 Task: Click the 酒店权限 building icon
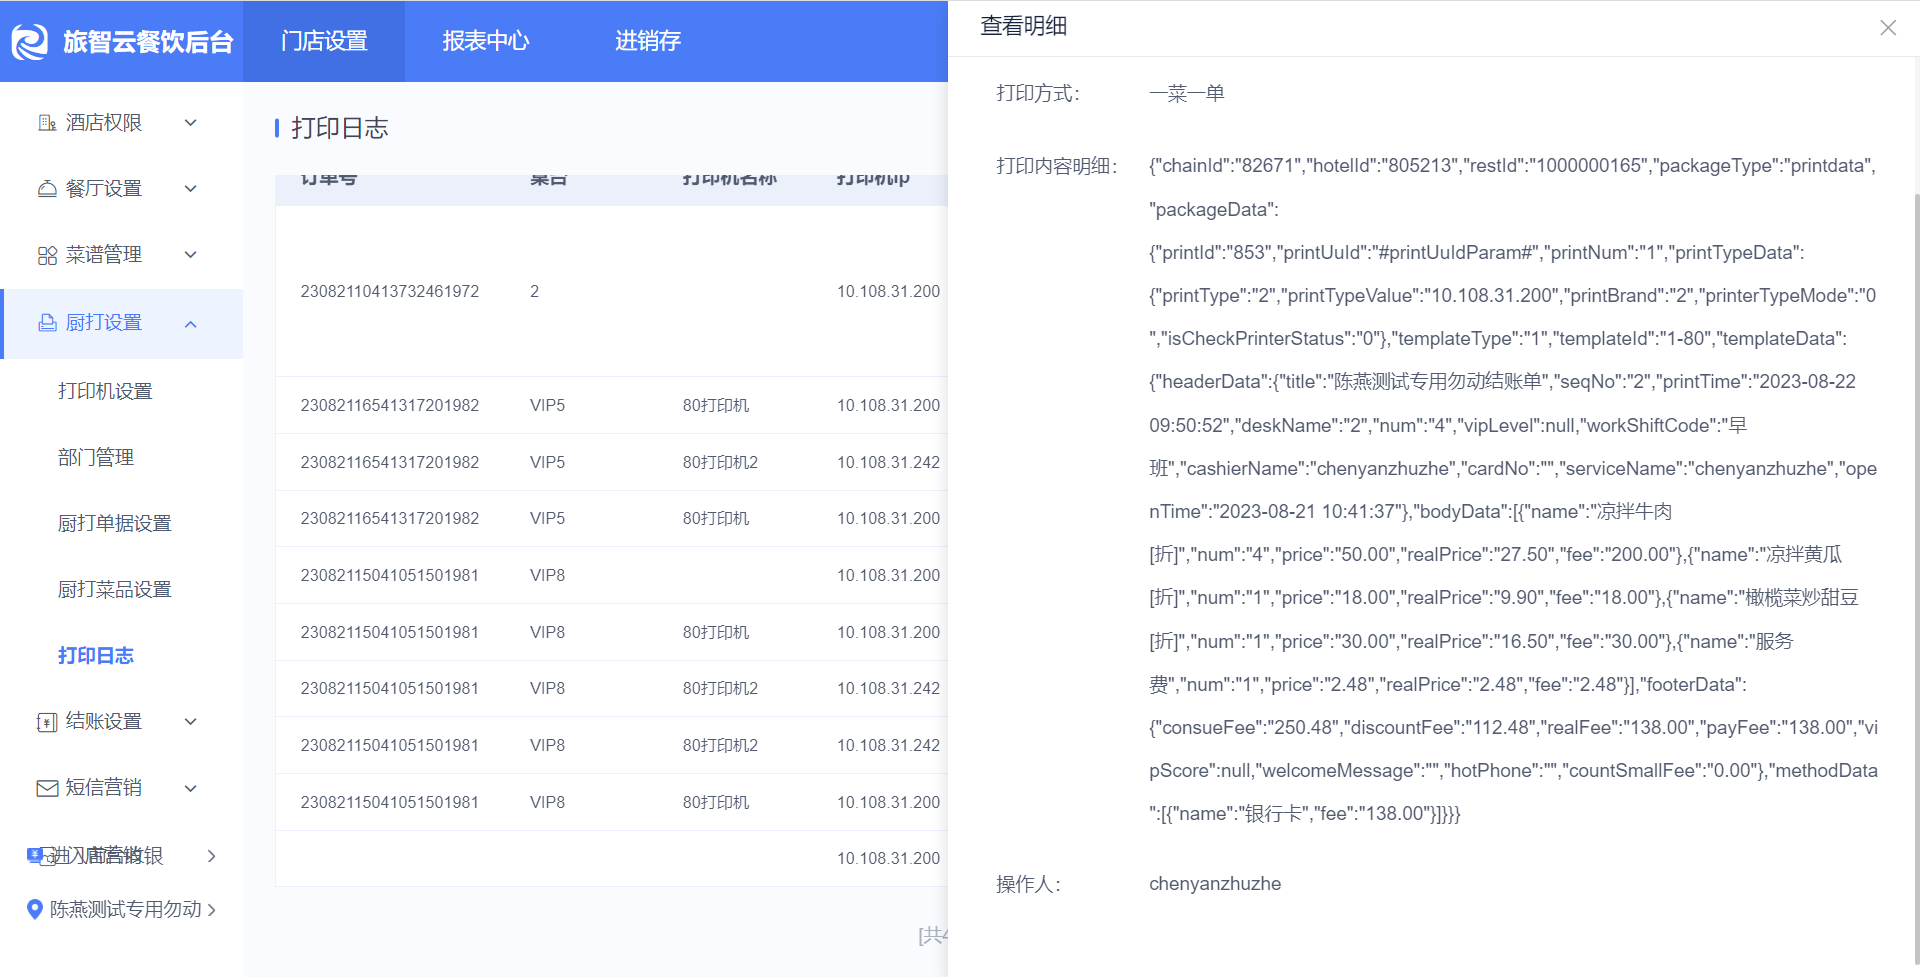point(47,123)
